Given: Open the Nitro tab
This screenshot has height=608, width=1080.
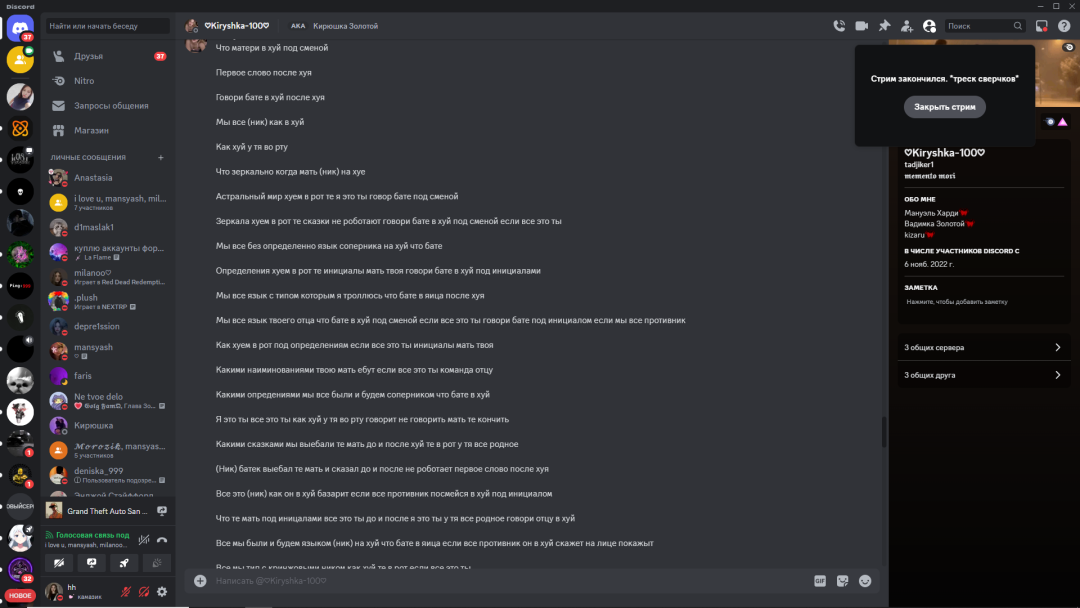Looking at the screenshot, I should point(84,81).
